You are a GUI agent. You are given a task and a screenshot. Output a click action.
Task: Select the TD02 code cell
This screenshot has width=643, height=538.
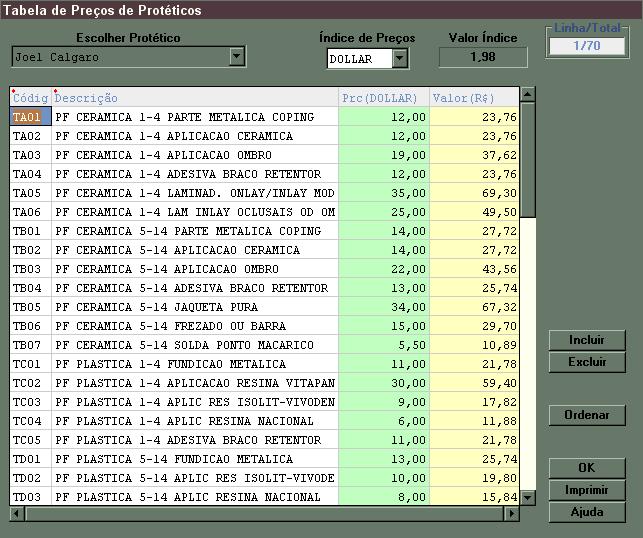pyautogui.click(x=31, y=478)
